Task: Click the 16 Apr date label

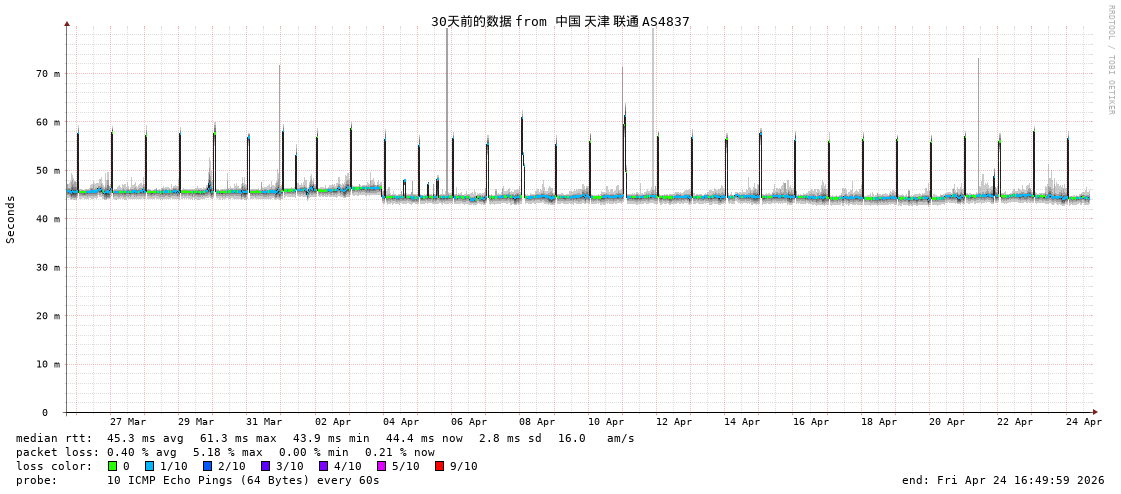Action: pos(811,422)
